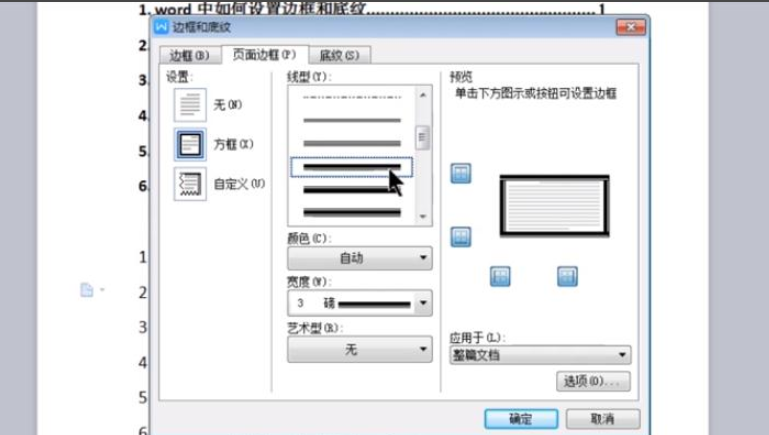Click the WPS icon in dialog title bar

[161, 26]
